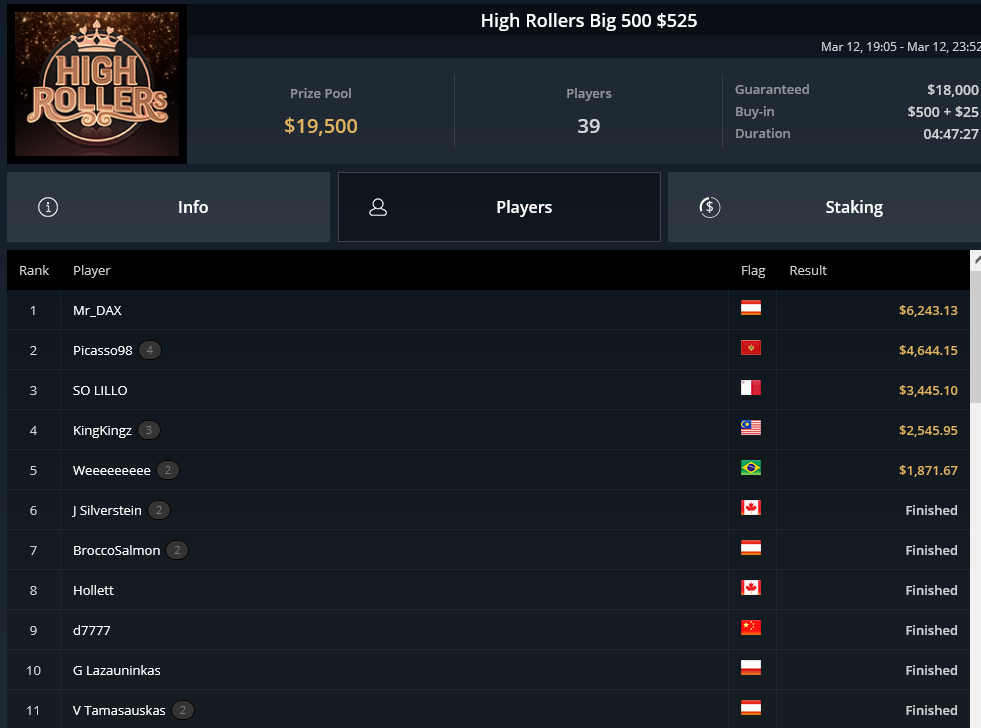Click the China flag for d7777
981x728 pixels.
pos(751,628)
